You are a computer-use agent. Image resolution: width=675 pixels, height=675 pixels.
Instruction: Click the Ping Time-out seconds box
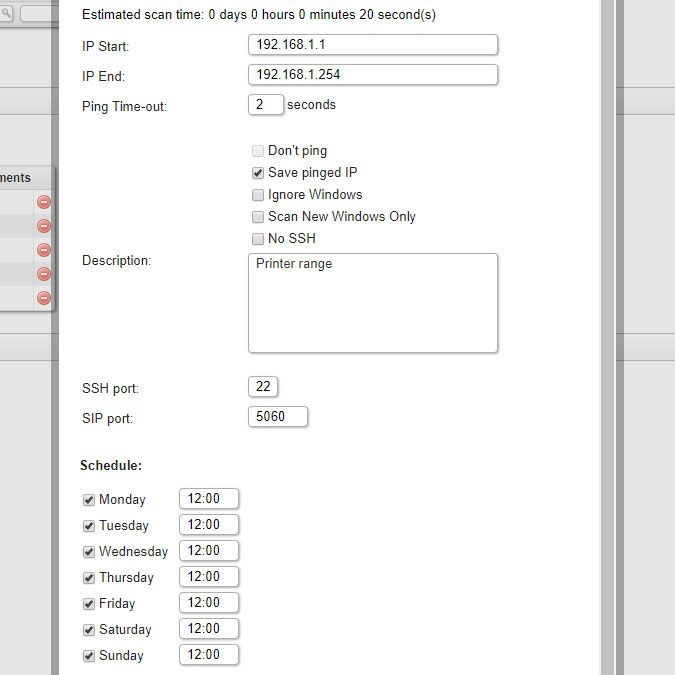pyautogui.click(x=265, y=105)
